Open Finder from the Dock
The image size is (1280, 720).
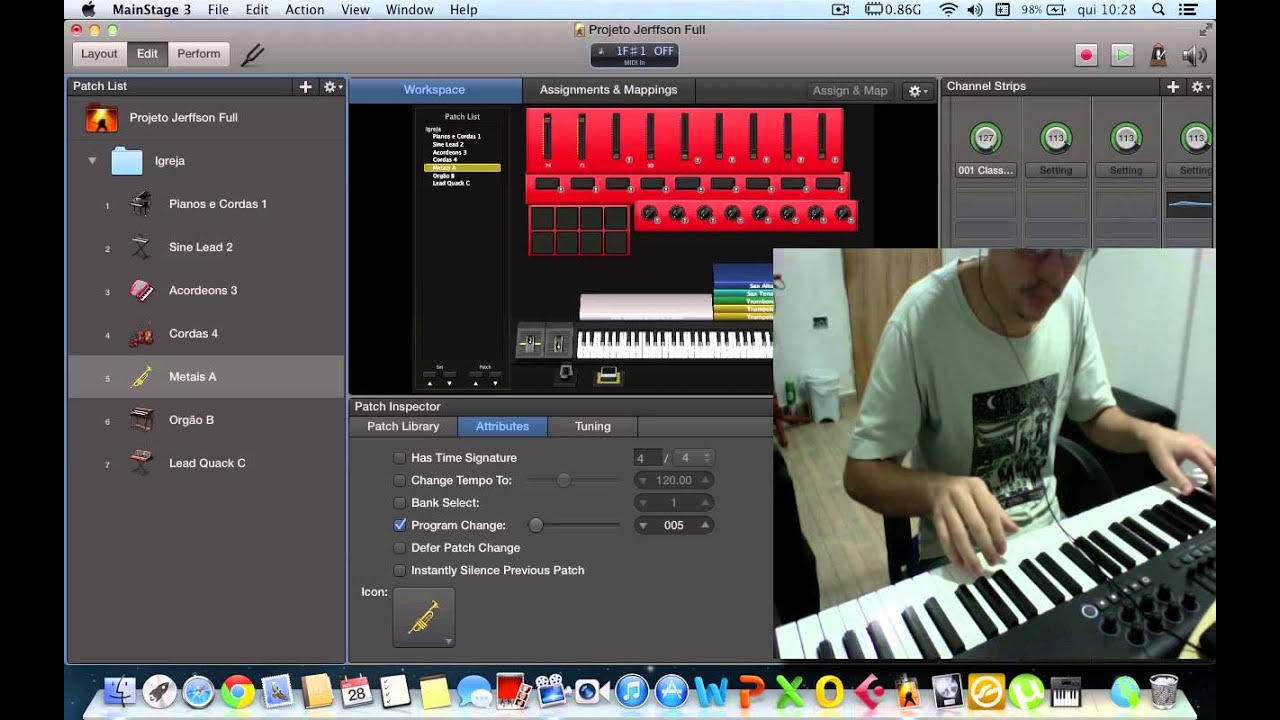click(x=120, y=691)
